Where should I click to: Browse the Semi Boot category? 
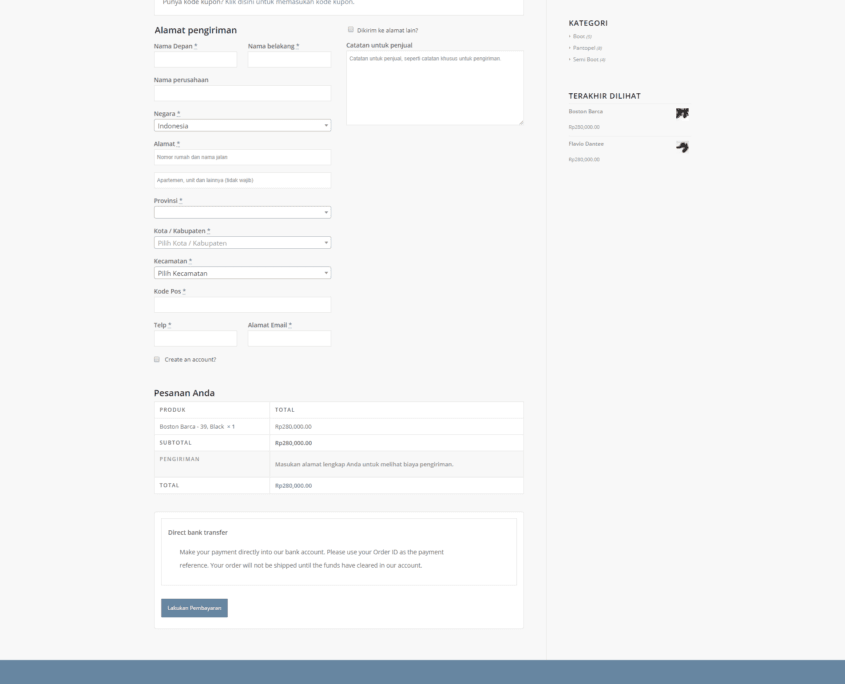coord(585,60)
